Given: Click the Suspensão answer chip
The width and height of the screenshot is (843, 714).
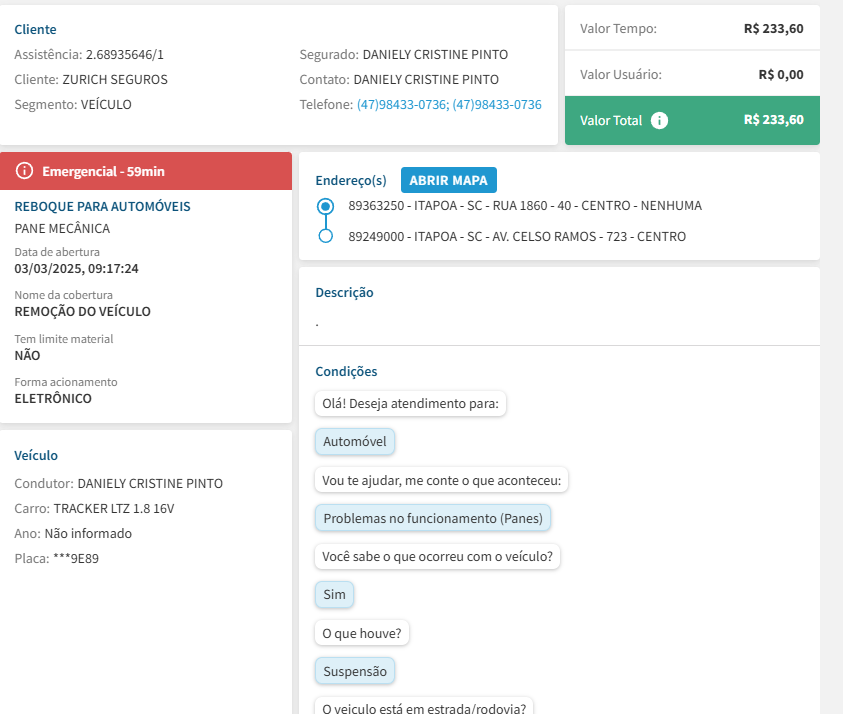Looking at the screenshot, I should [x=354, y=671].
